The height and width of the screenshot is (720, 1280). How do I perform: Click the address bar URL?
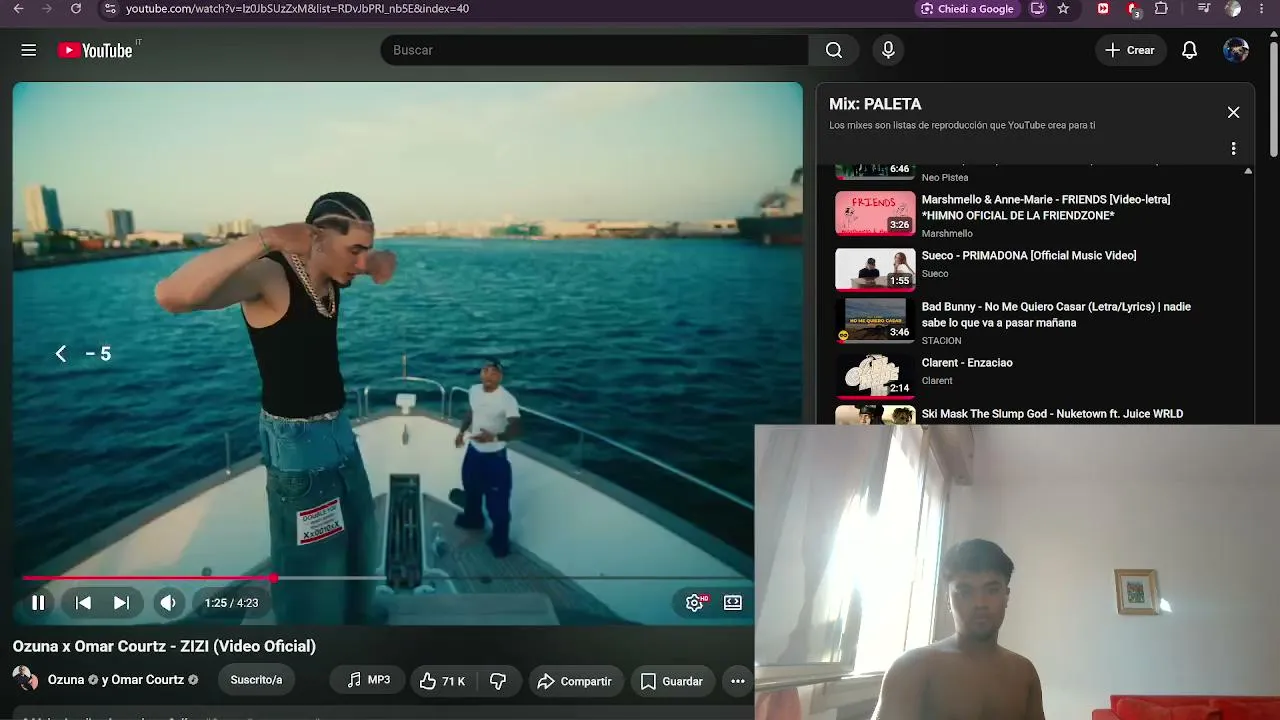pyautogui.click(x=297, y=9)
